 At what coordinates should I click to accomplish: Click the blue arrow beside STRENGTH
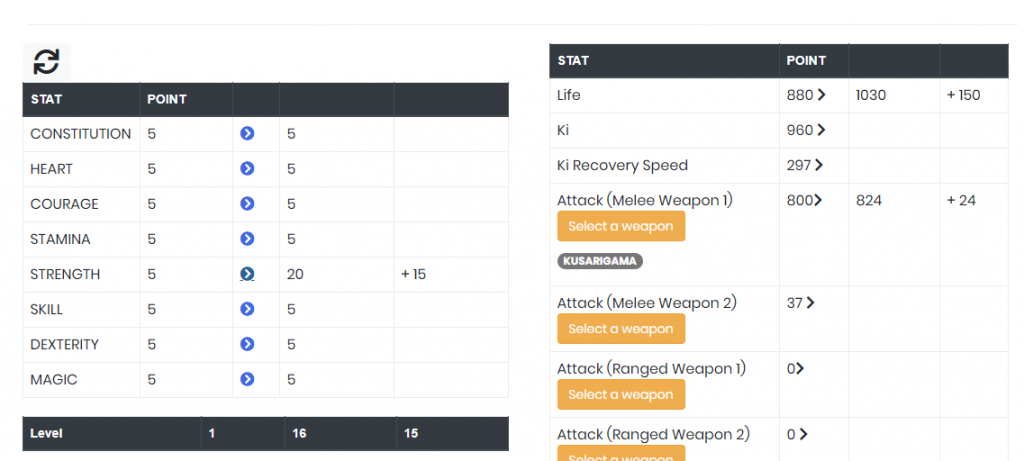247,274
